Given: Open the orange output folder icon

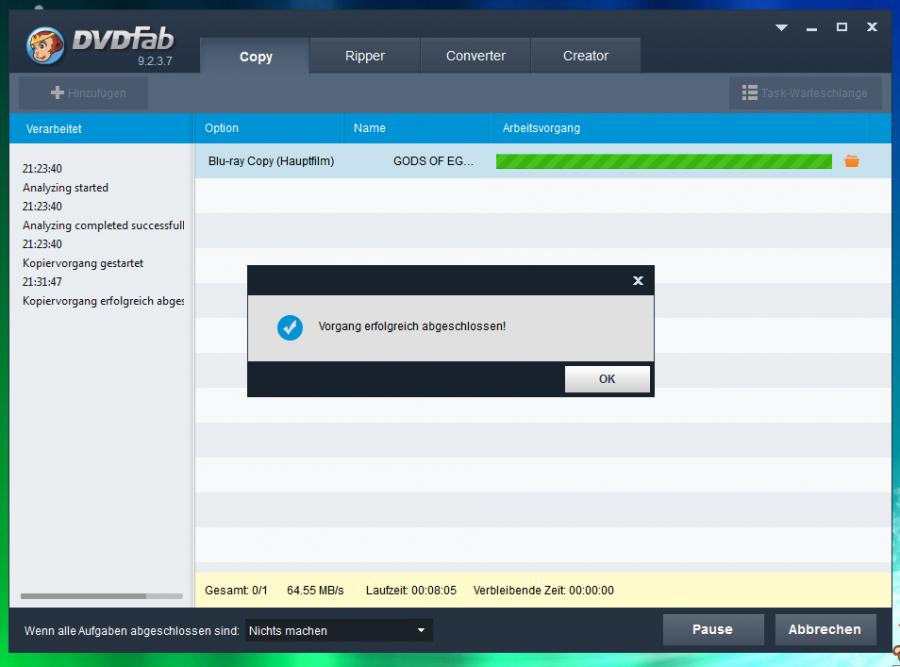Looking at the screenshot, I should pyautogui.click(x=852, y=161).
